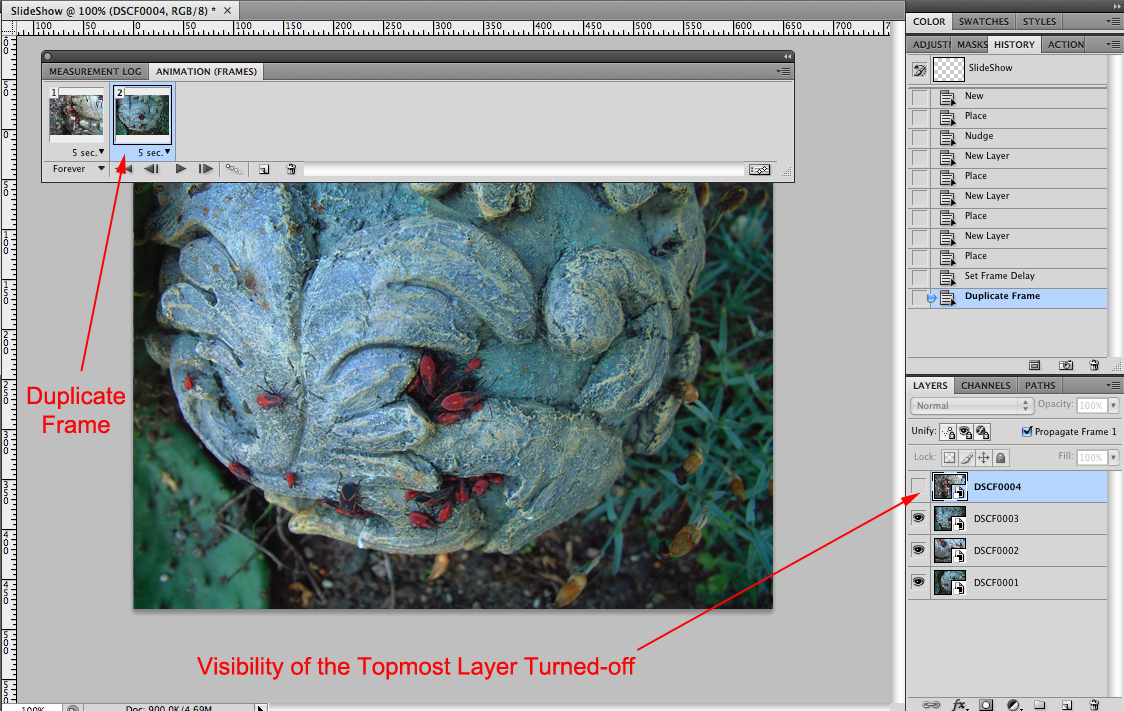Convert to timeline animation icon
The height and width of the screenshot is (711, 1124).
click(x=759, y=170)
